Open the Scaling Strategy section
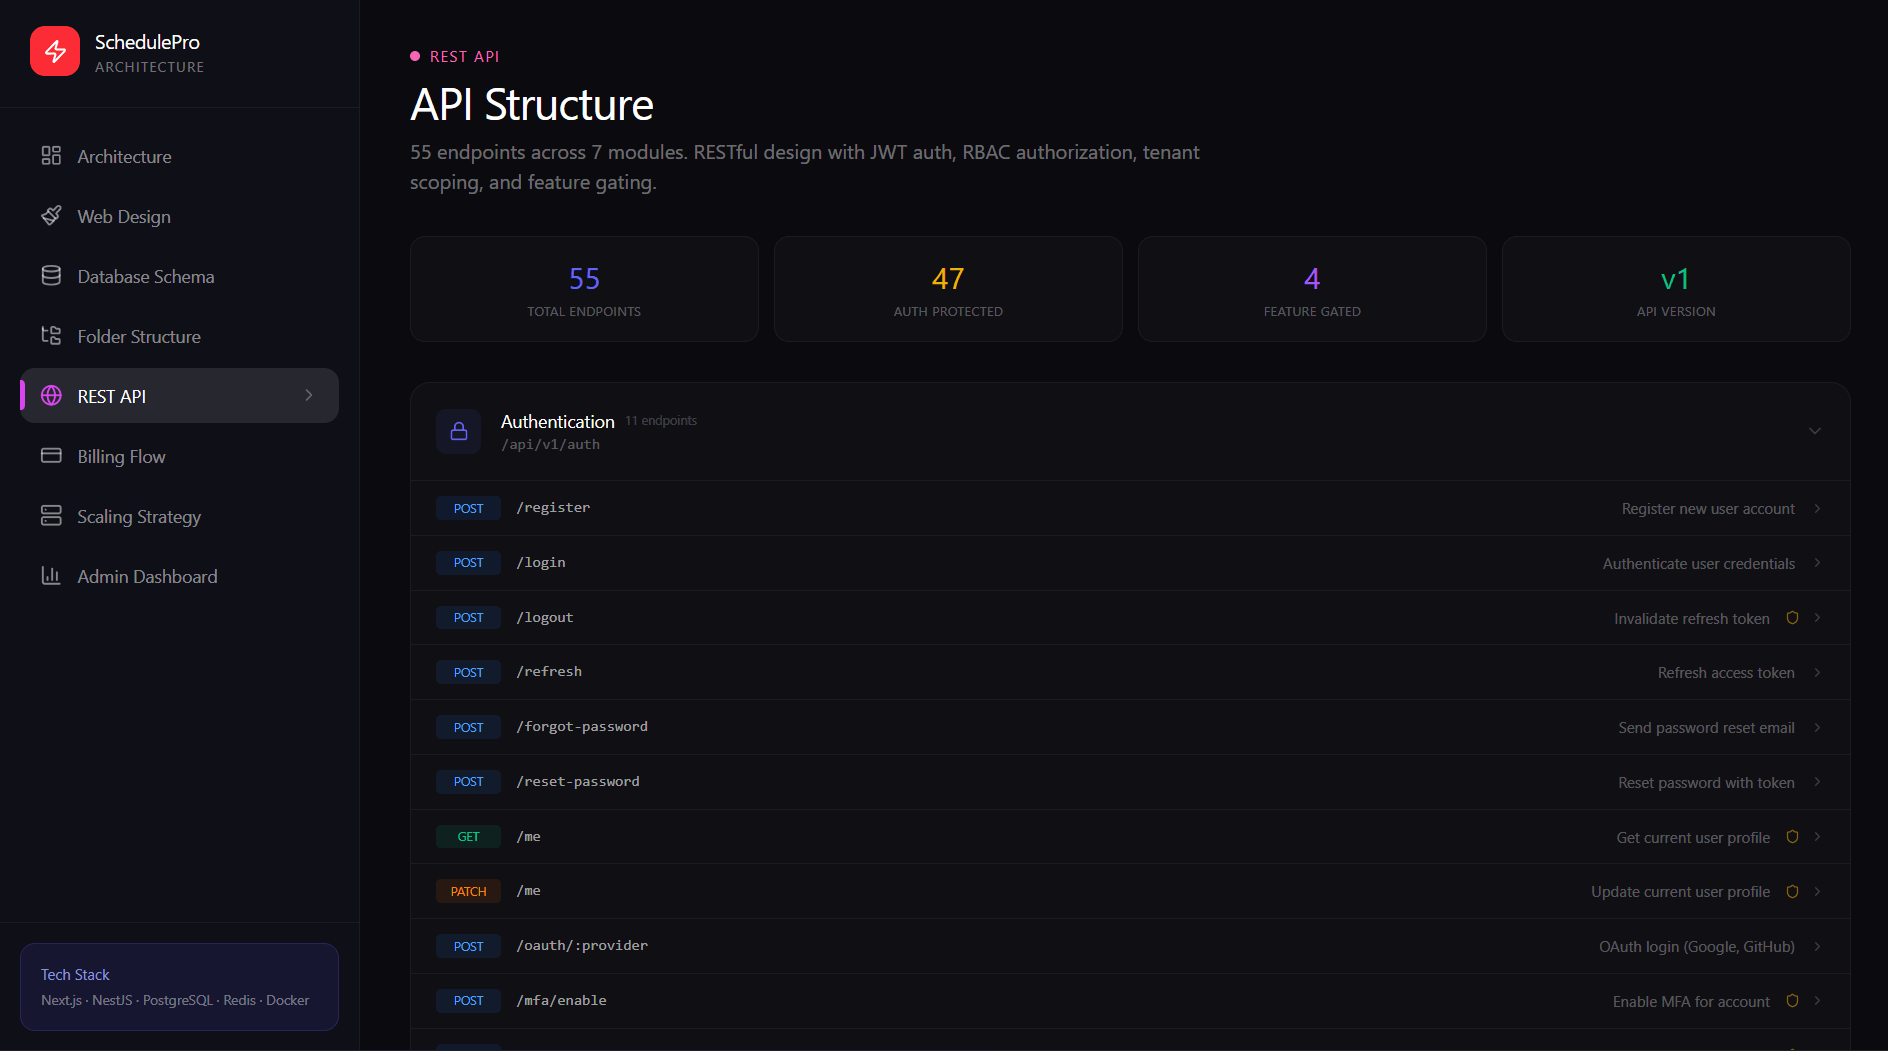 [139, 516]
